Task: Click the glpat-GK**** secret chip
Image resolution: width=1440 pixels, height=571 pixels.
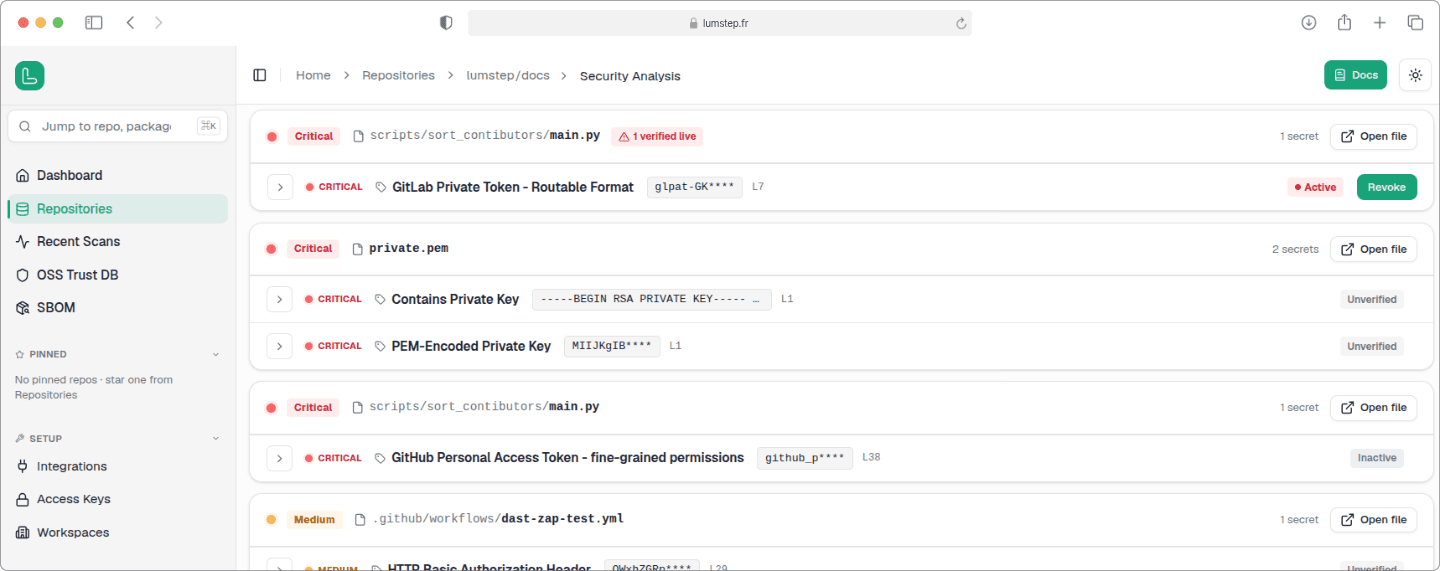Action: click(695, 187)
